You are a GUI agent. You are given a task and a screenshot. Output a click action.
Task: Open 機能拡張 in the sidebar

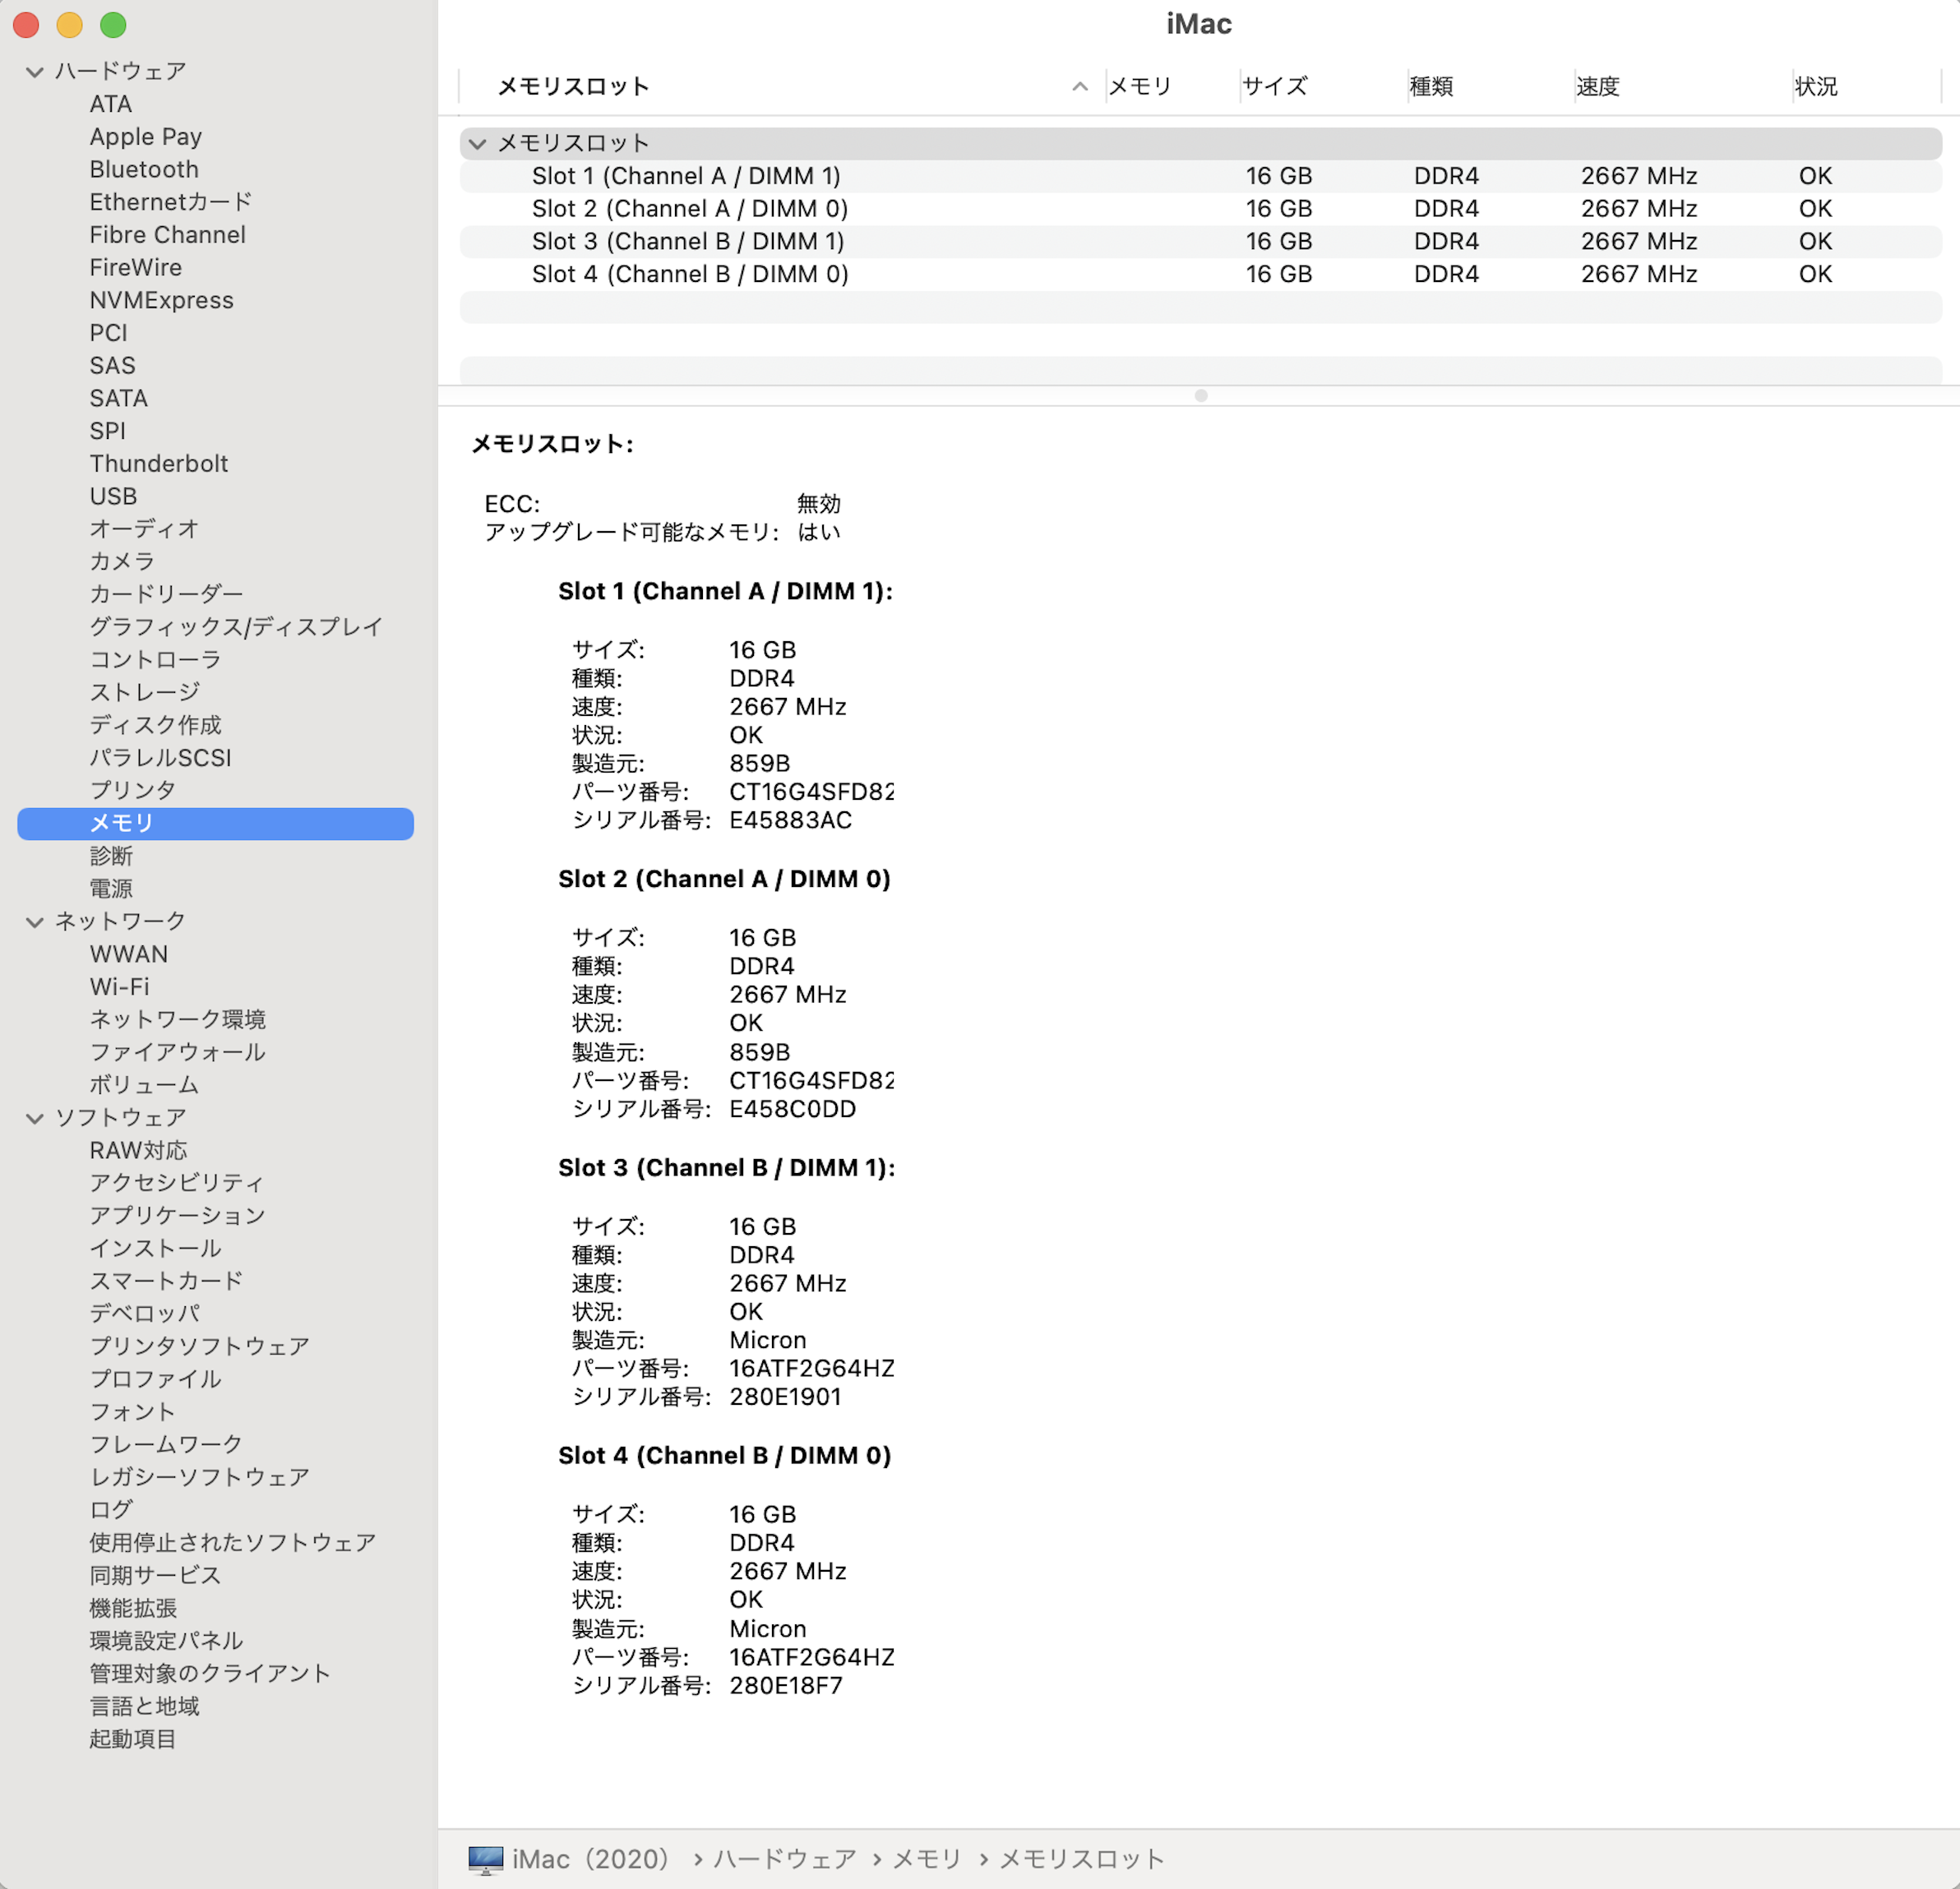pyautogui.click(x=134, y=1608)
